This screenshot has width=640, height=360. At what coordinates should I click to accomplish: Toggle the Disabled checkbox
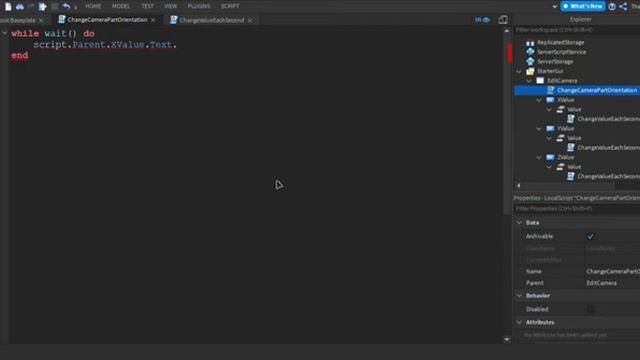[590, 309]
